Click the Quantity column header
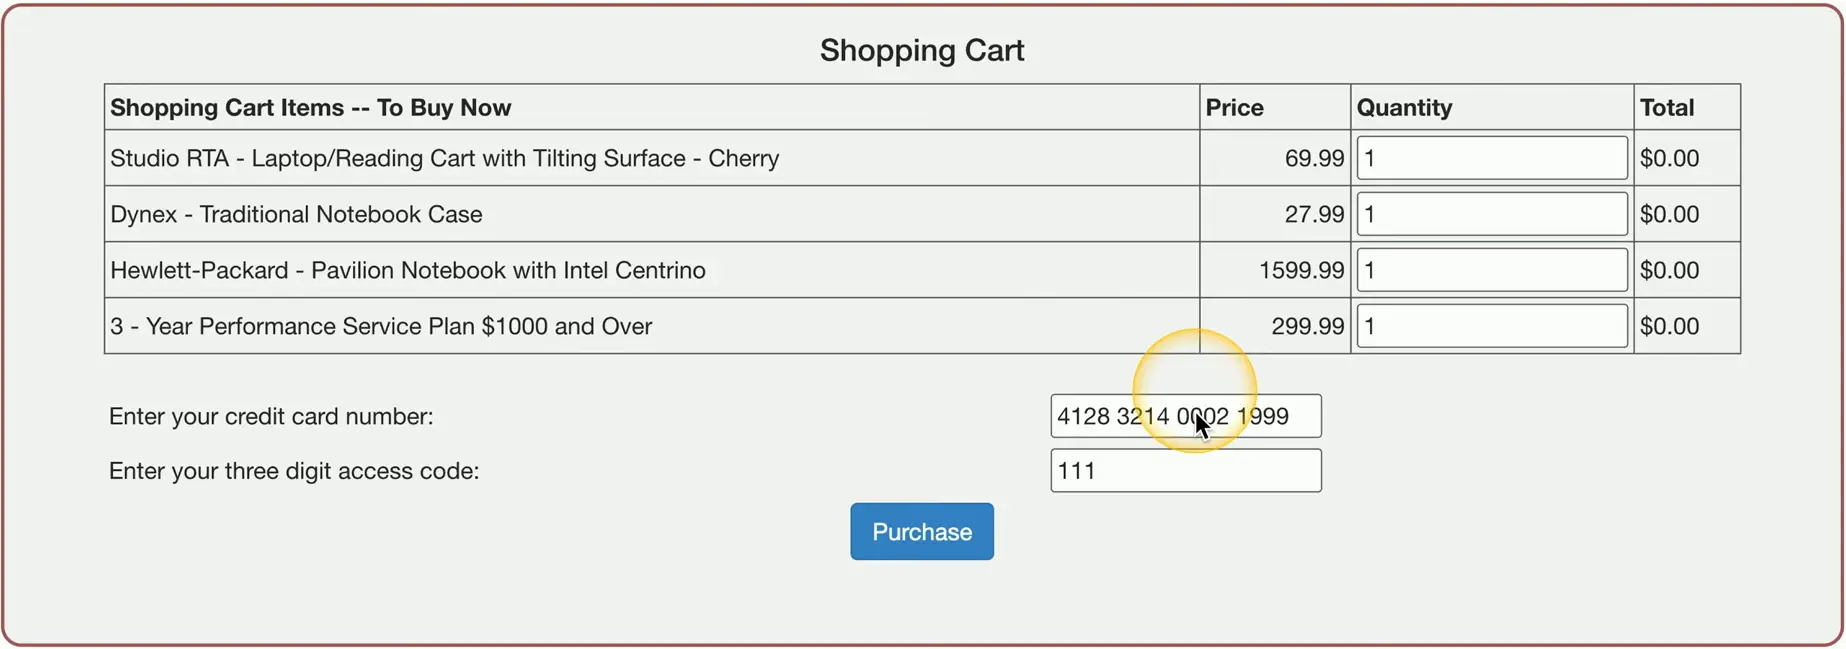Image resolution: width=1846 pixels, height=649 pixels. click(1404, 108)
